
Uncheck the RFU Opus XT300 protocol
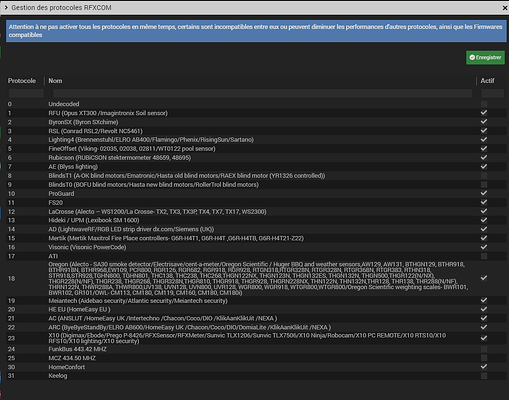[484, 113]
